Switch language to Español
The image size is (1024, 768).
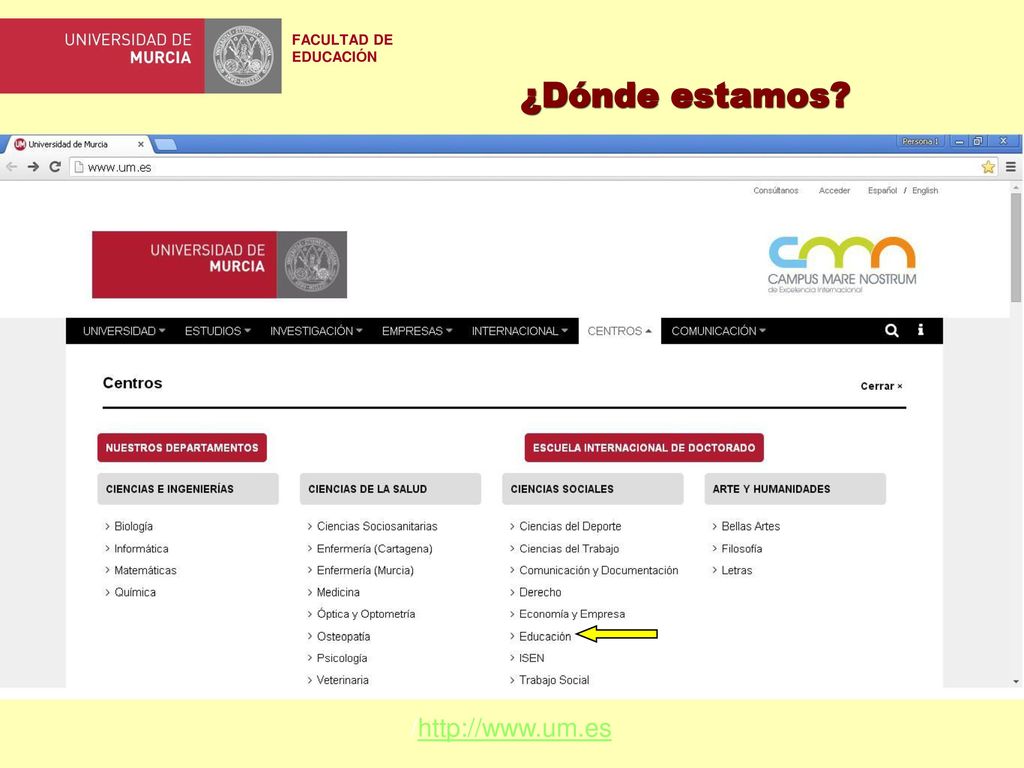(882, 191)
